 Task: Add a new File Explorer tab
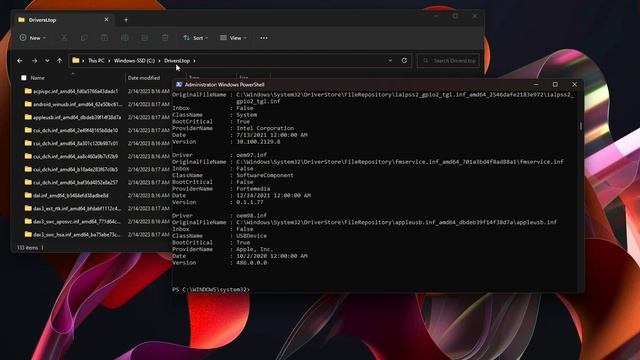[x=126, y=20]
